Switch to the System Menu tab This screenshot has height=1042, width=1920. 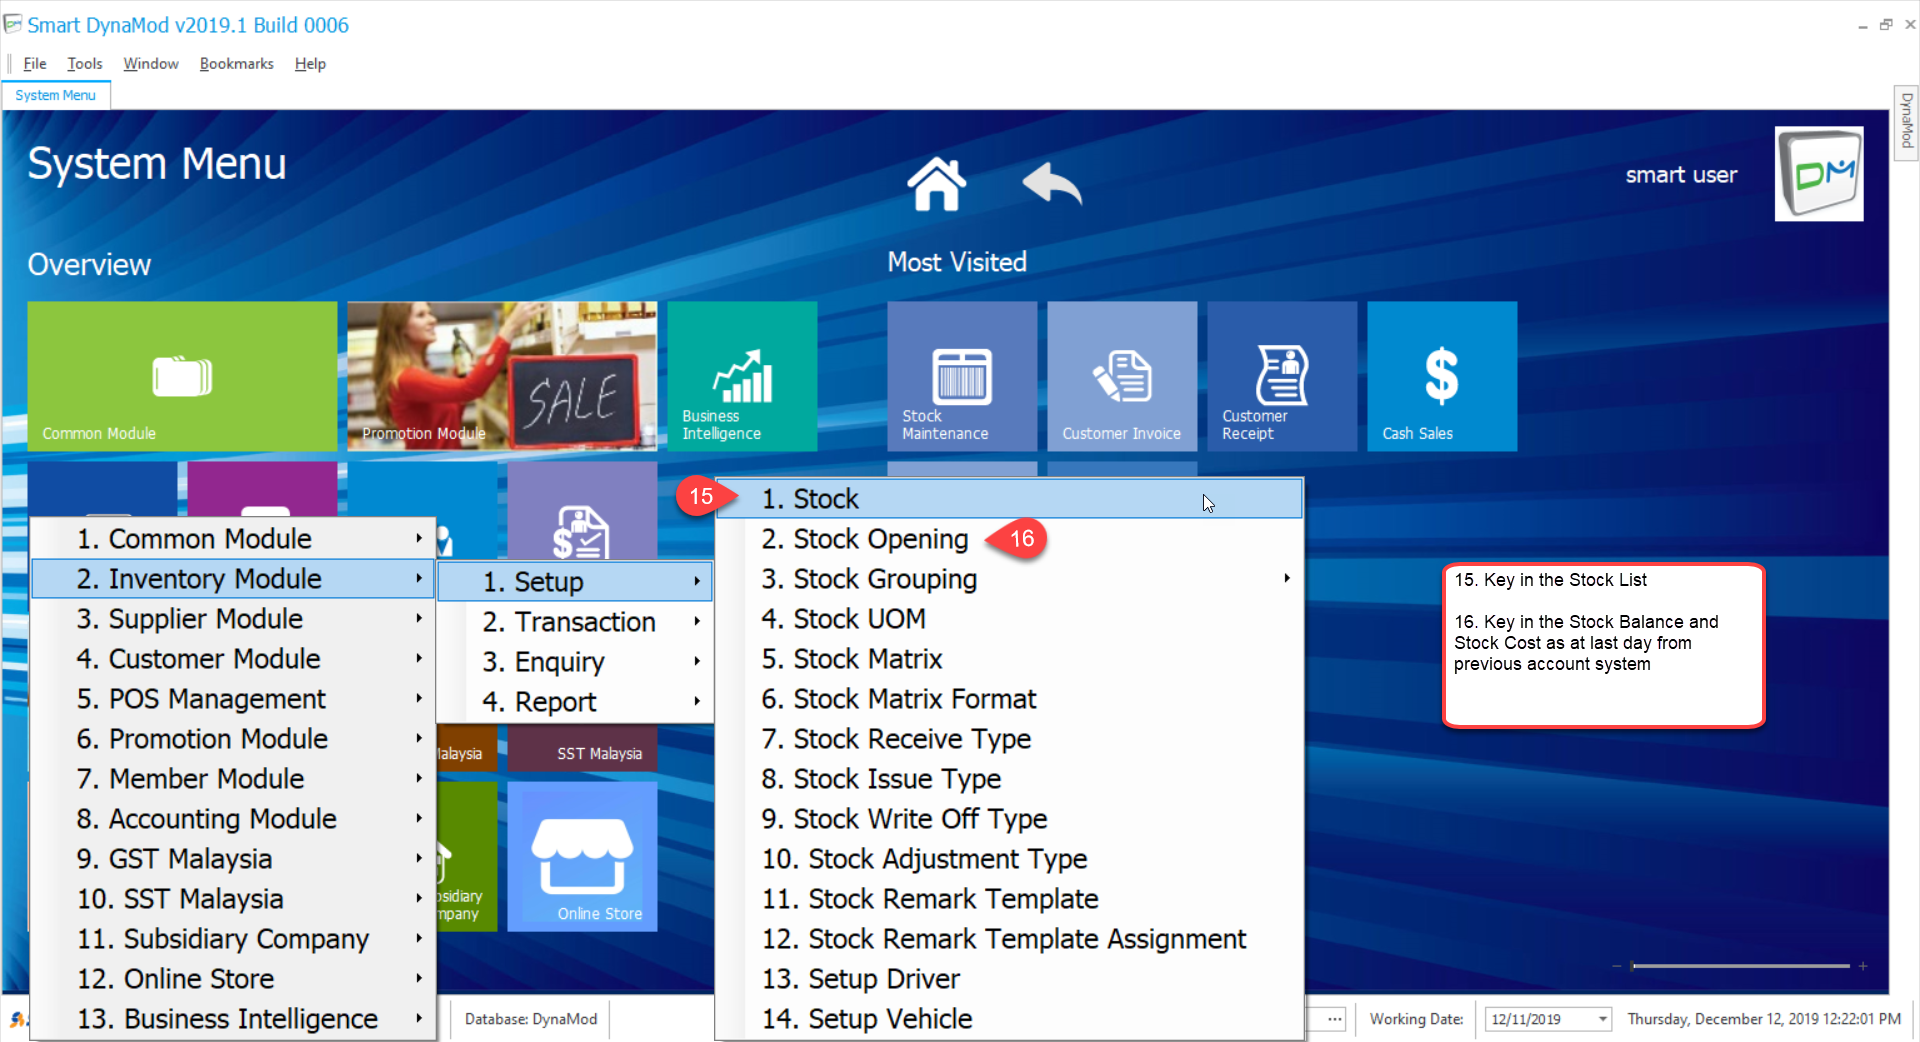(x=56, y=95)
